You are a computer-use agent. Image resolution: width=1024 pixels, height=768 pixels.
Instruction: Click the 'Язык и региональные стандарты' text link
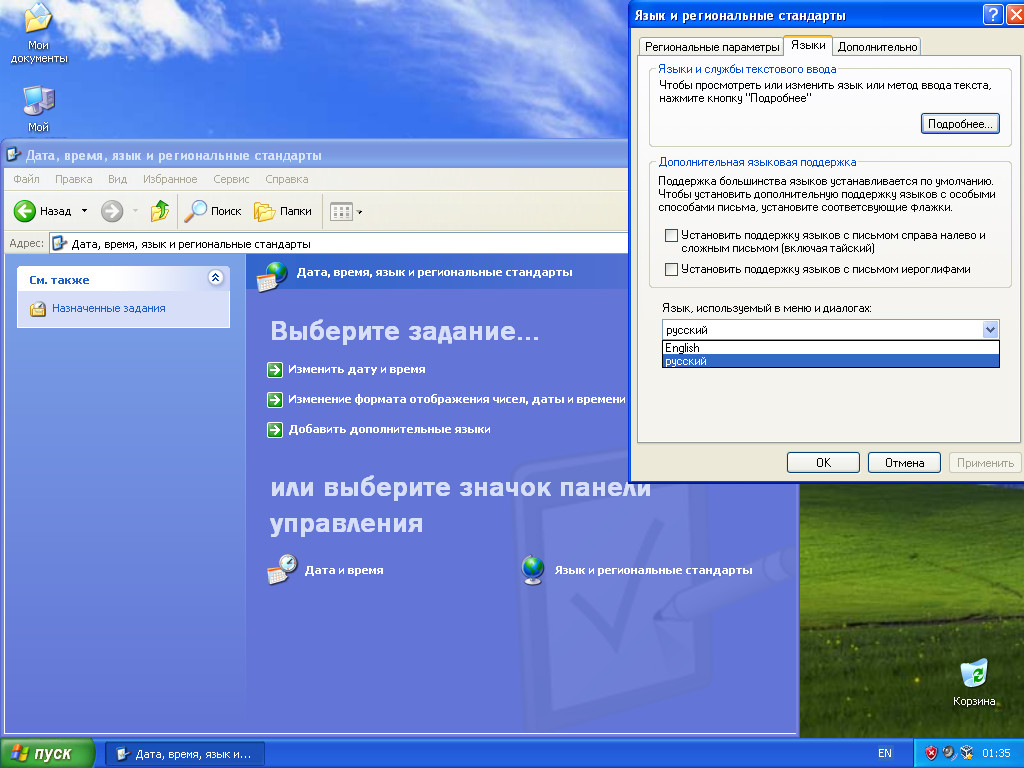(653, 570)
